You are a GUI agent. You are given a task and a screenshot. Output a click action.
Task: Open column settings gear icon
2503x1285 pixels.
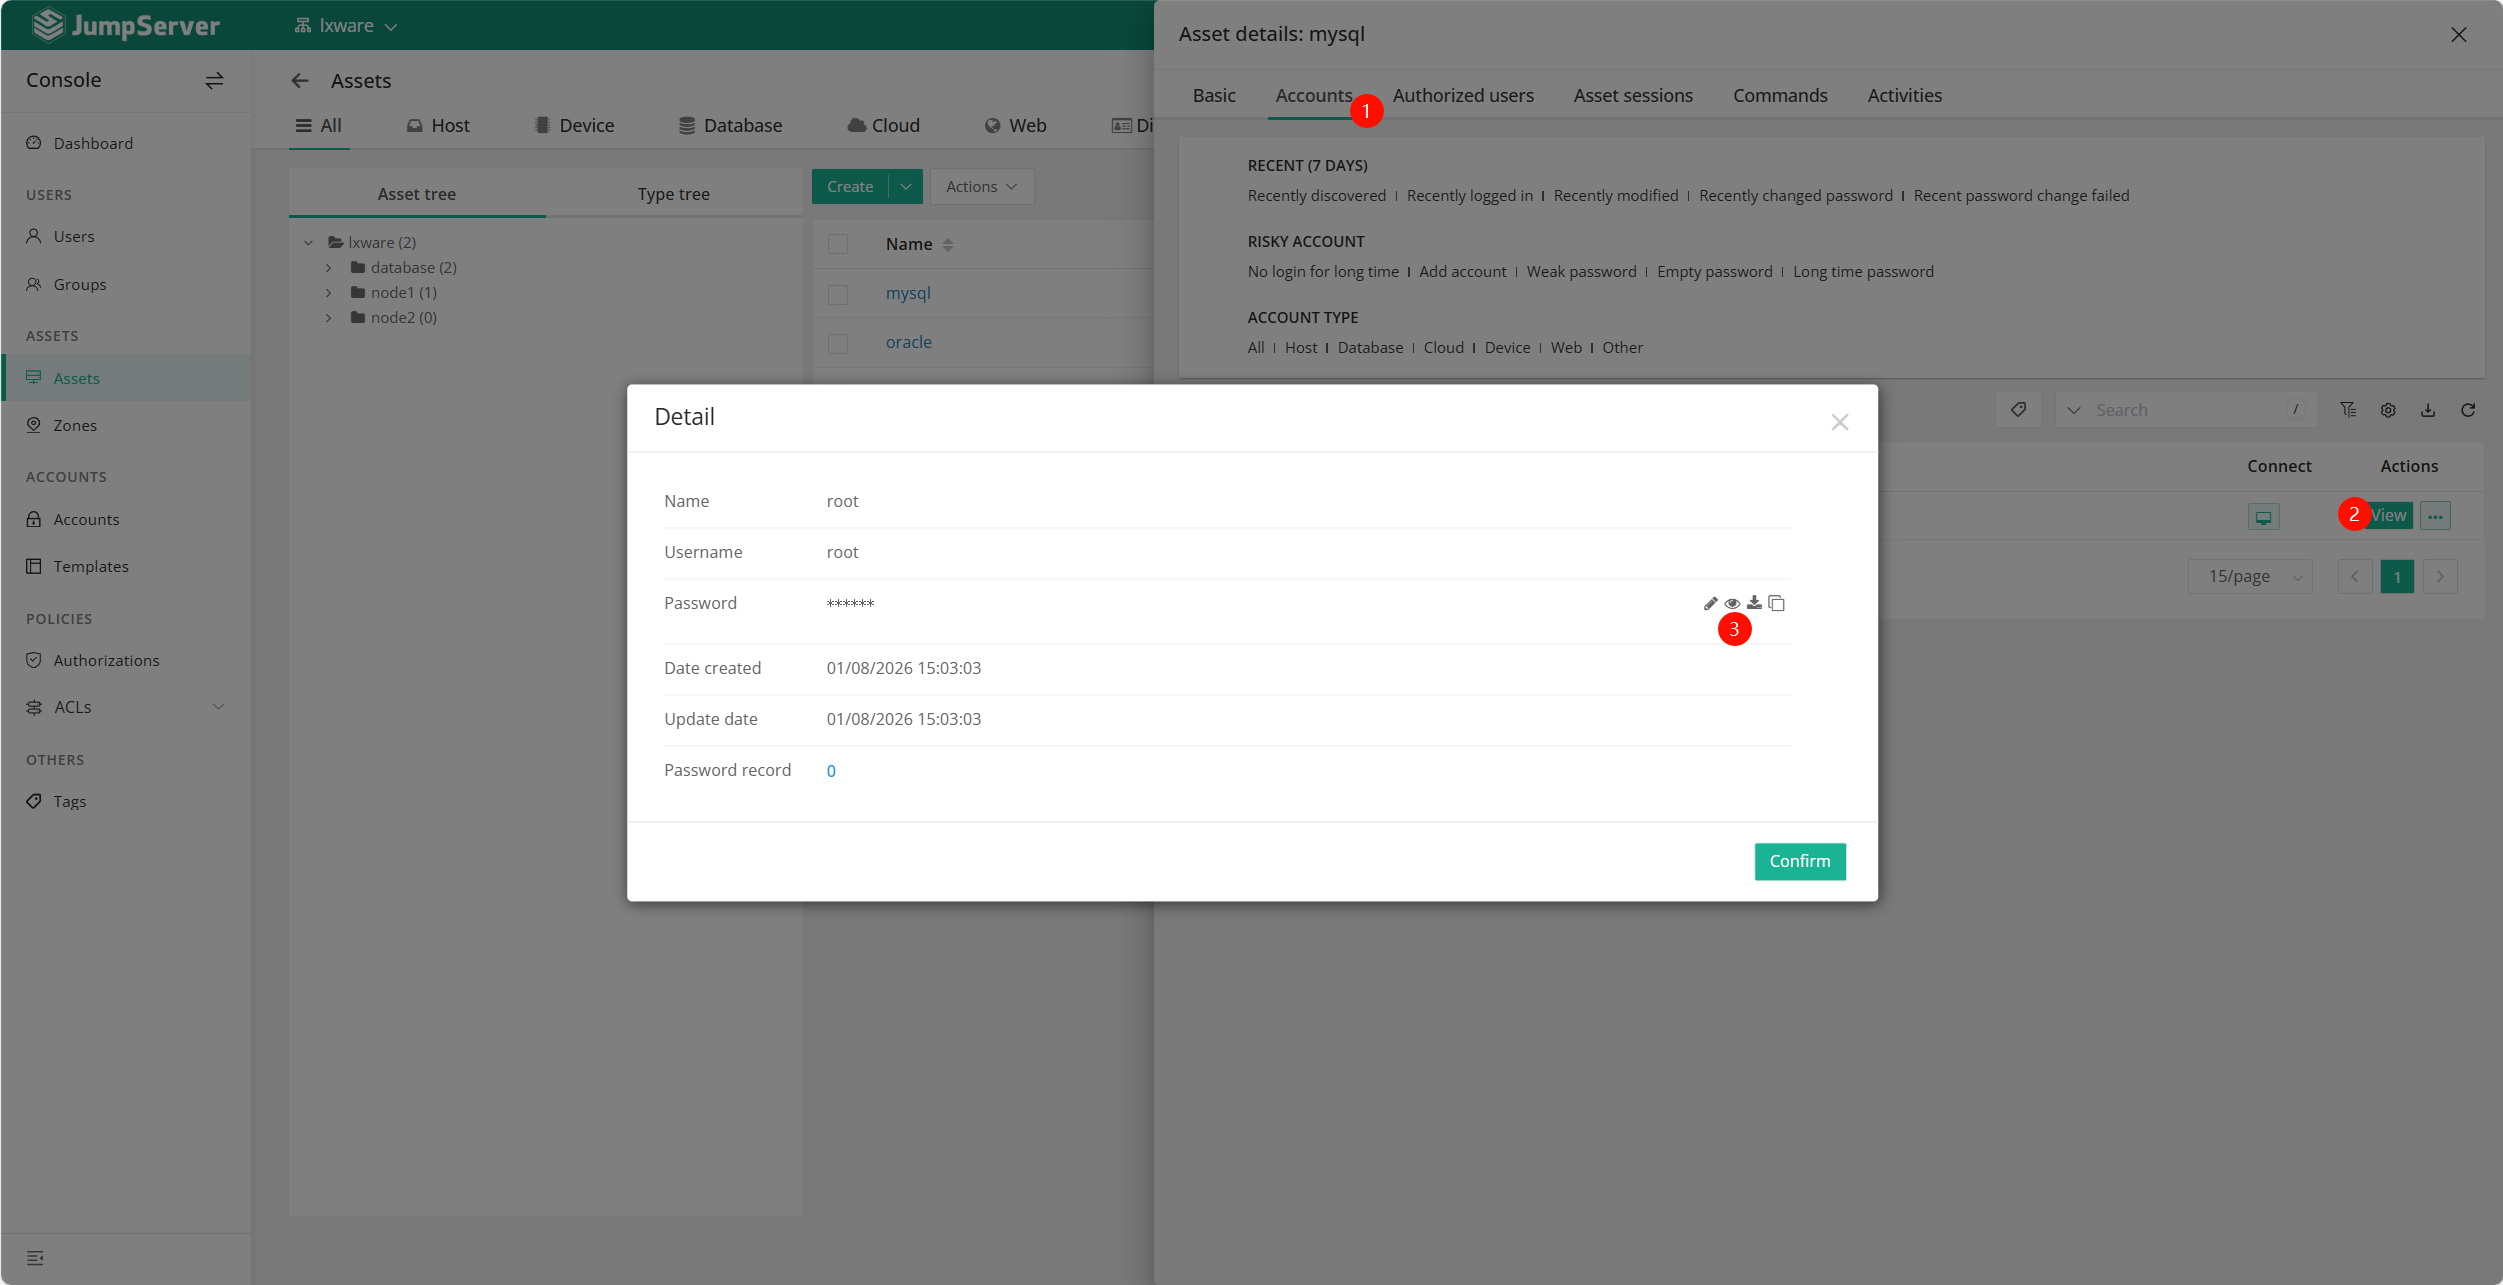[2388, 410]
